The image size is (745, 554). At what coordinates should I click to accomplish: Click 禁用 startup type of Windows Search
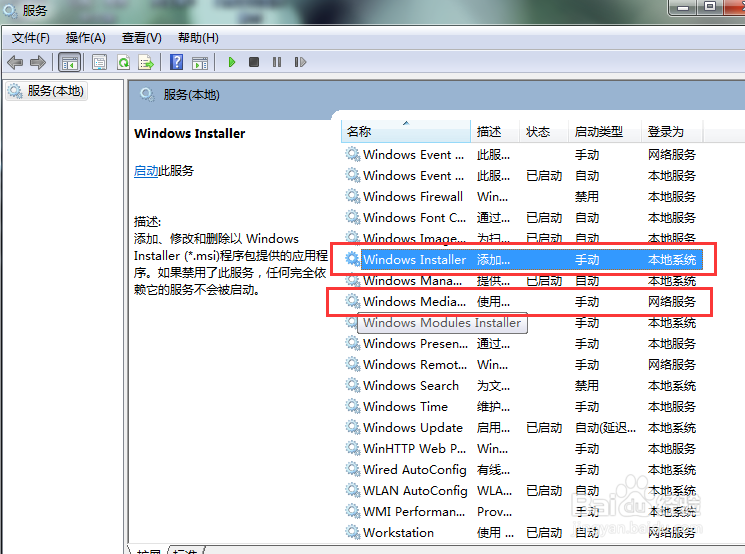(x=587, y=385)
